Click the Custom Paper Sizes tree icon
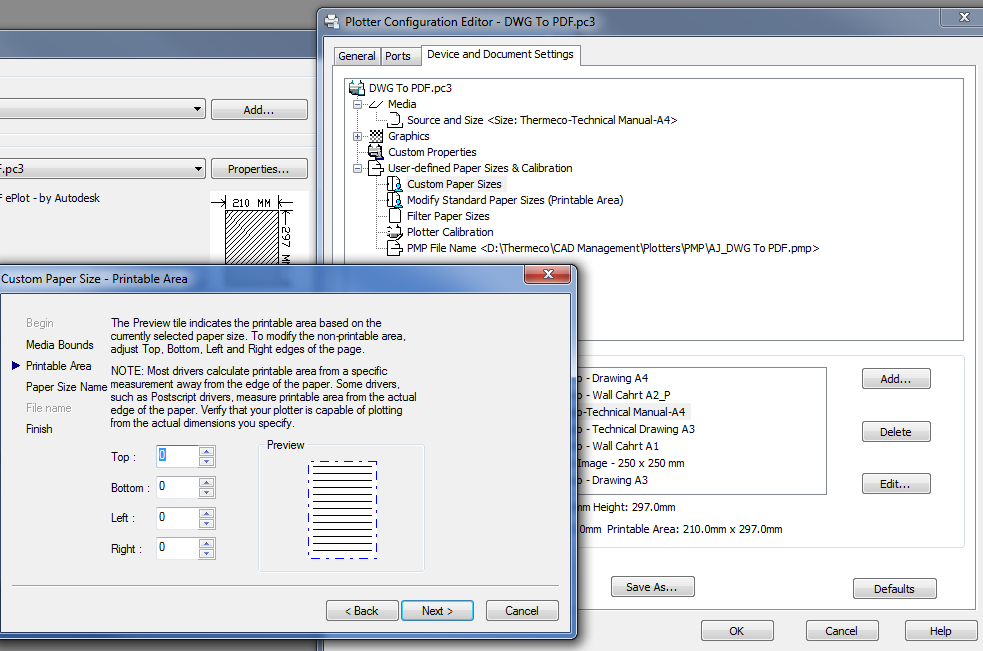Screen dimensions: 983x651 (x=394, y=184)
